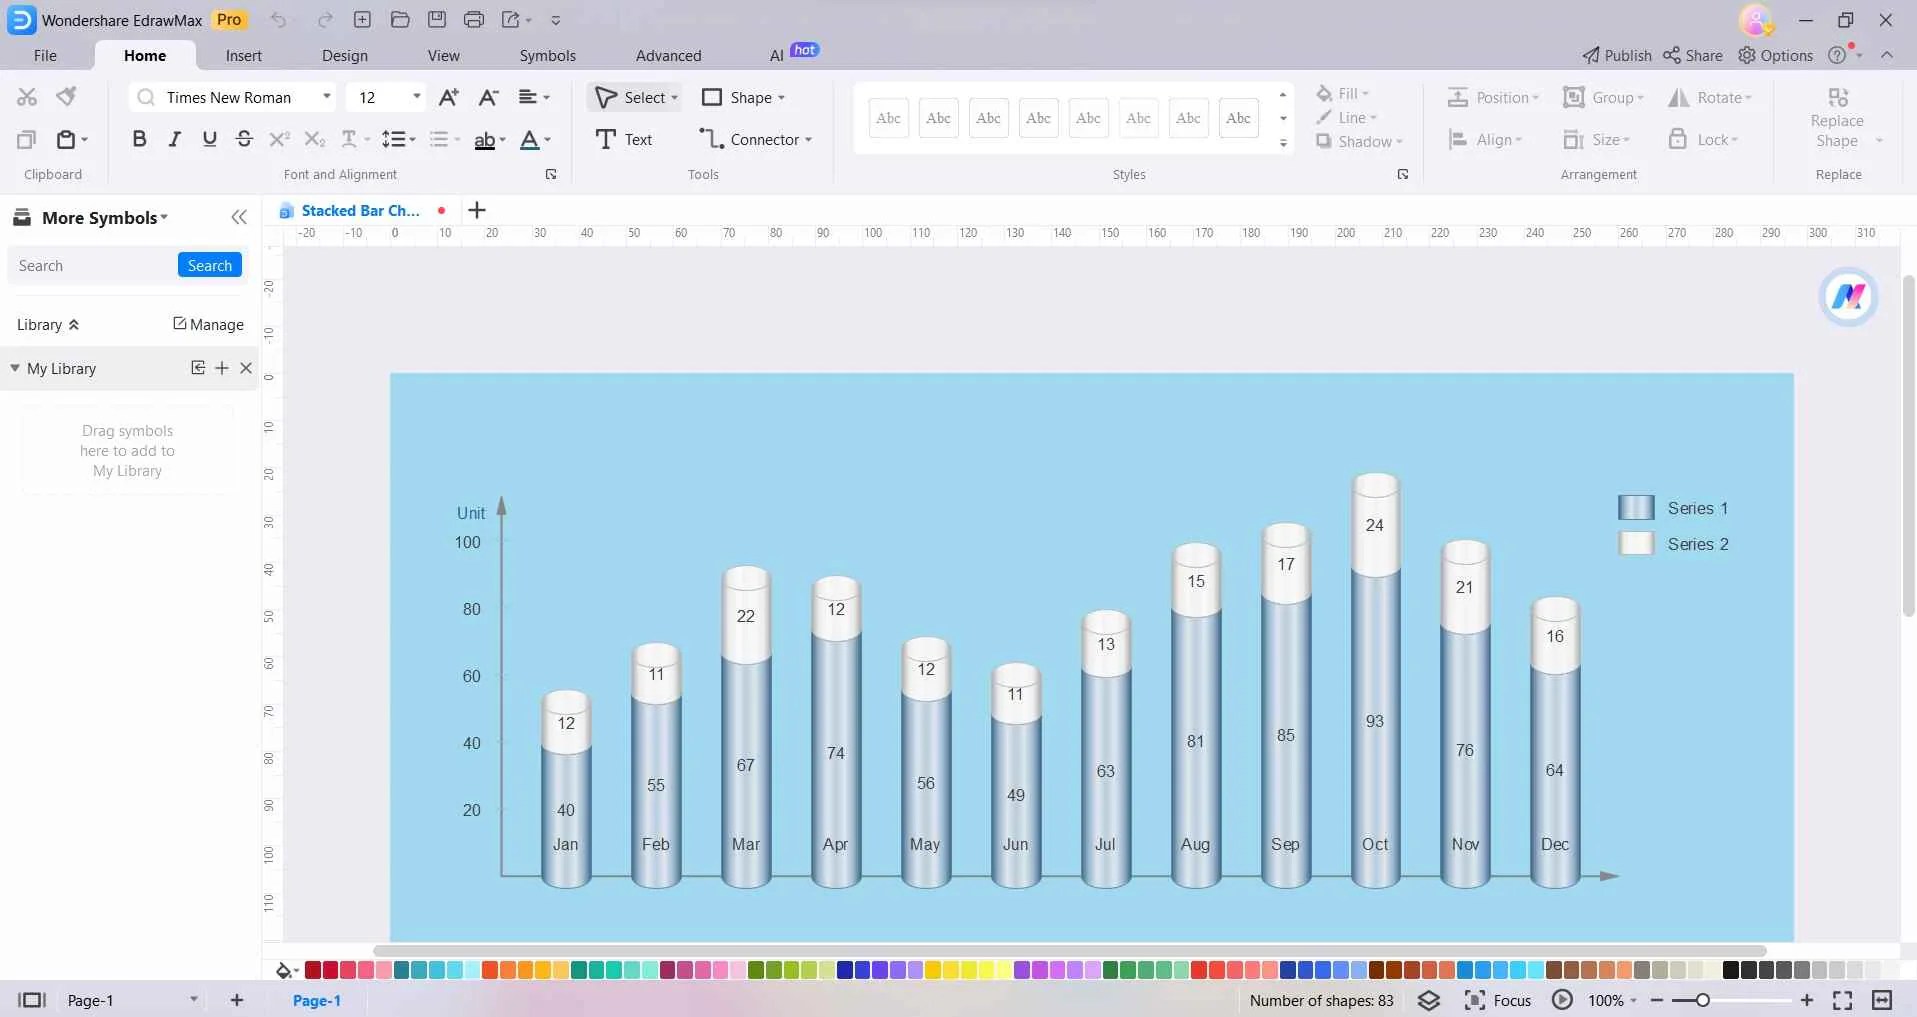Toggle italic text formatting

tap(174, 139)
